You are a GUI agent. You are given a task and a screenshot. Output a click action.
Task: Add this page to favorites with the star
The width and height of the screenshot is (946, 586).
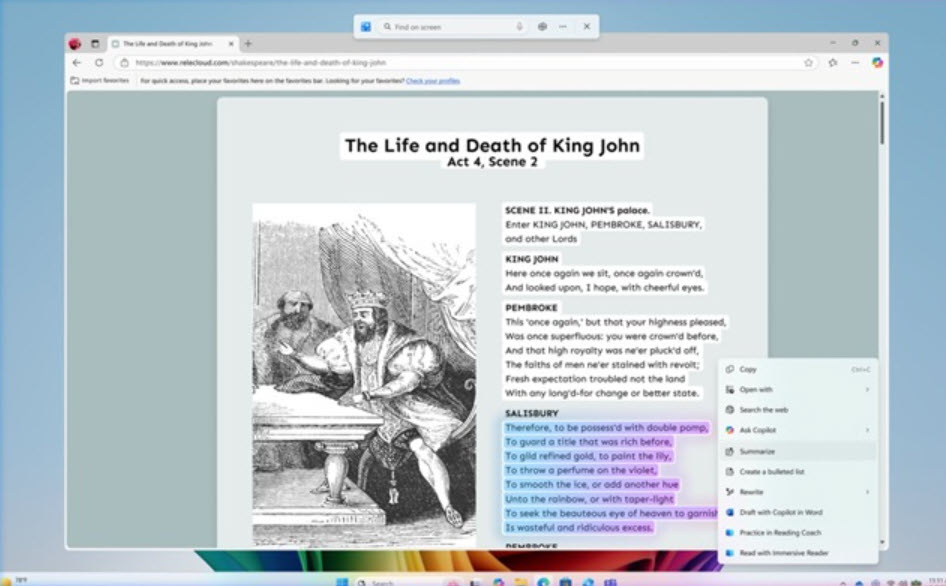808,63
